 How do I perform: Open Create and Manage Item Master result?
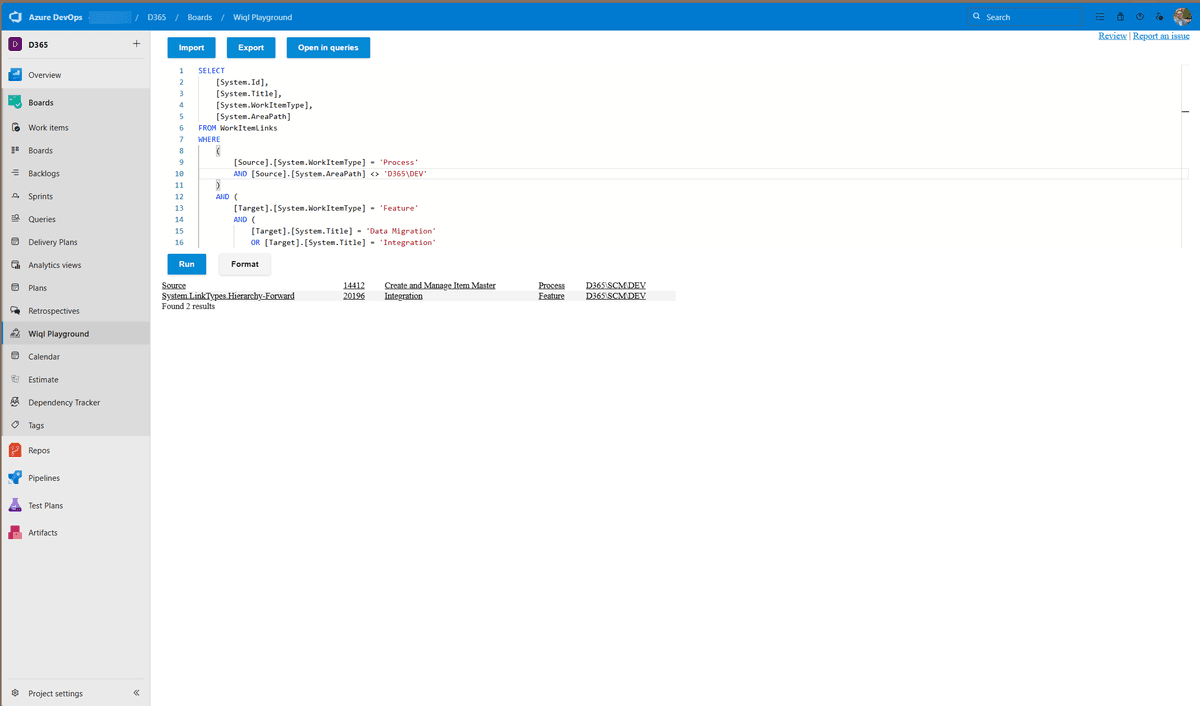tap(440, 286)
